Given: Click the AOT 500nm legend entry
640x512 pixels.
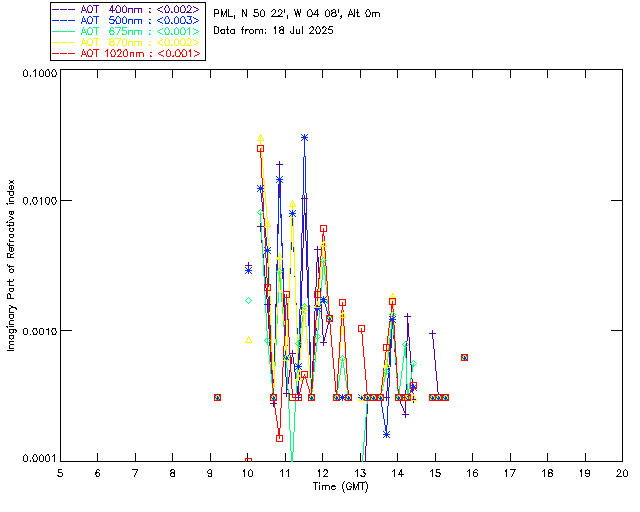Looking at the screenshot, I should point(127,20).
